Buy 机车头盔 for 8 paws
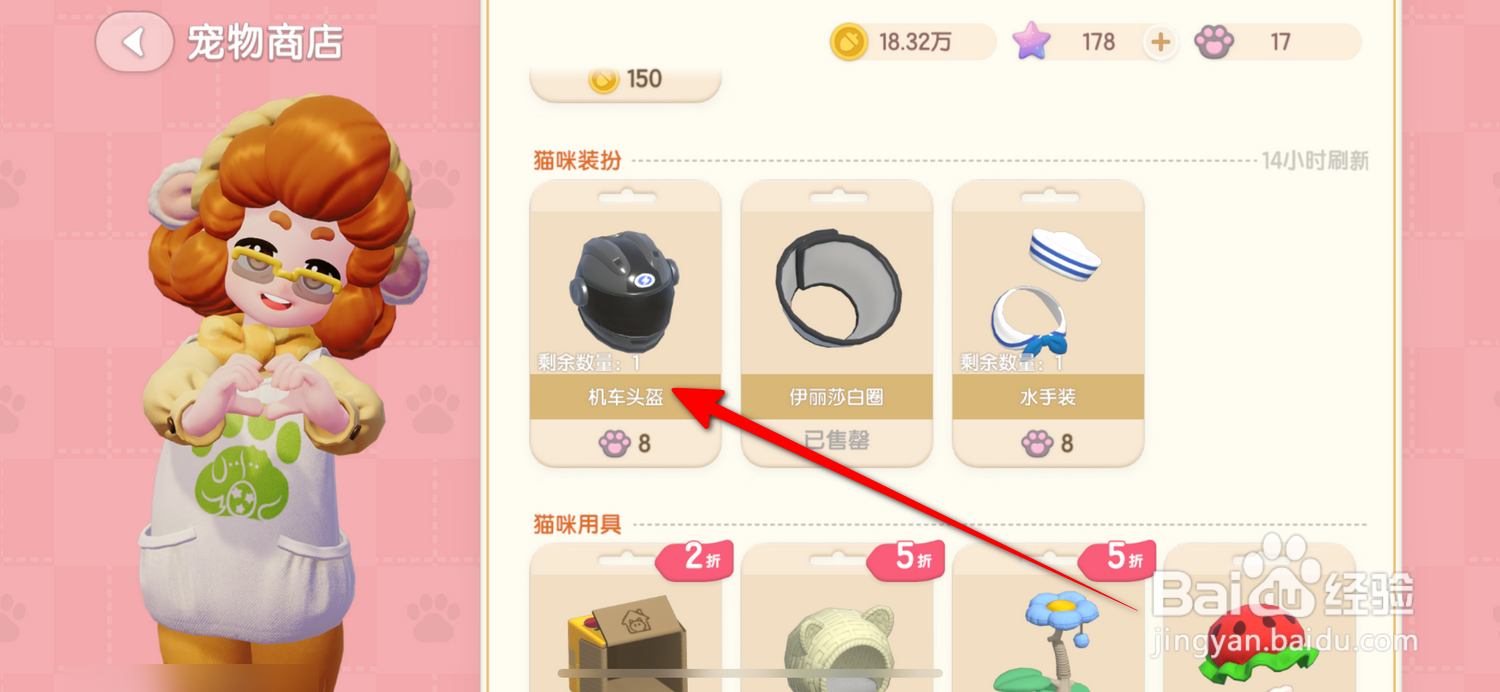1500x692 pixels. pos(626,443)
